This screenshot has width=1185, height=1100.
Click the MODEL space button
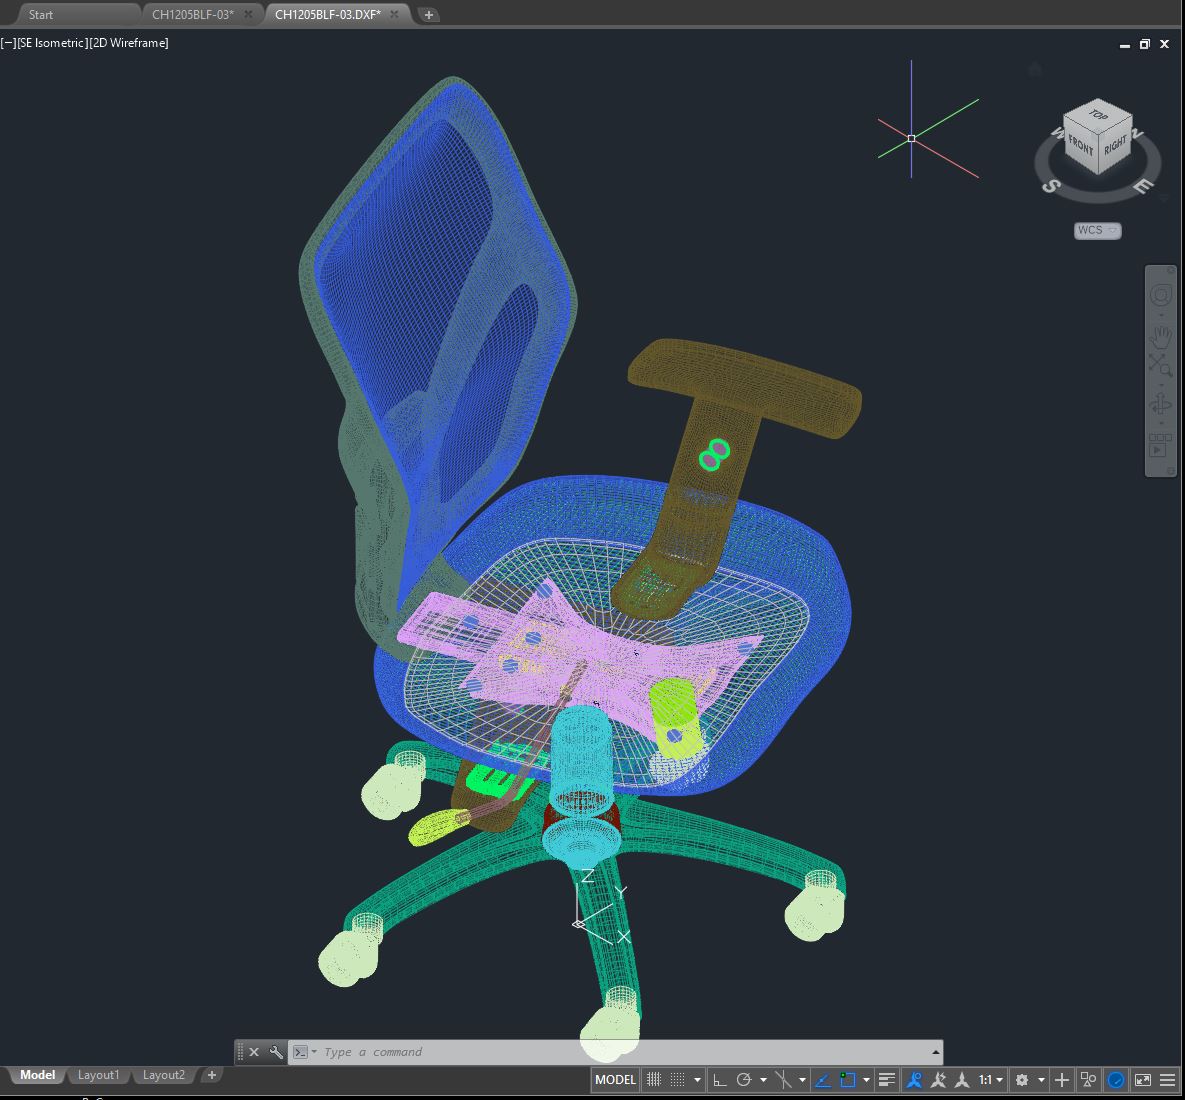pyautogui.click(x=615, y=1080)
